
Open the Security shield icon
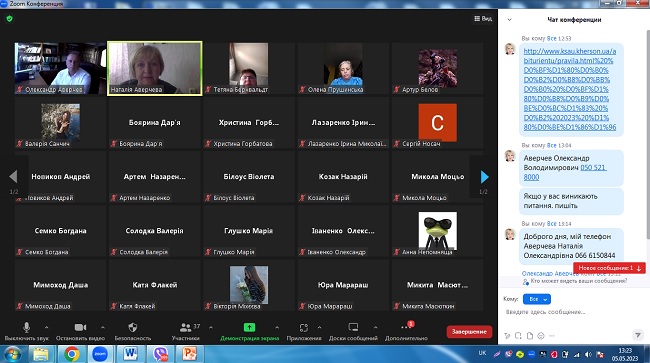coord(133,327)
